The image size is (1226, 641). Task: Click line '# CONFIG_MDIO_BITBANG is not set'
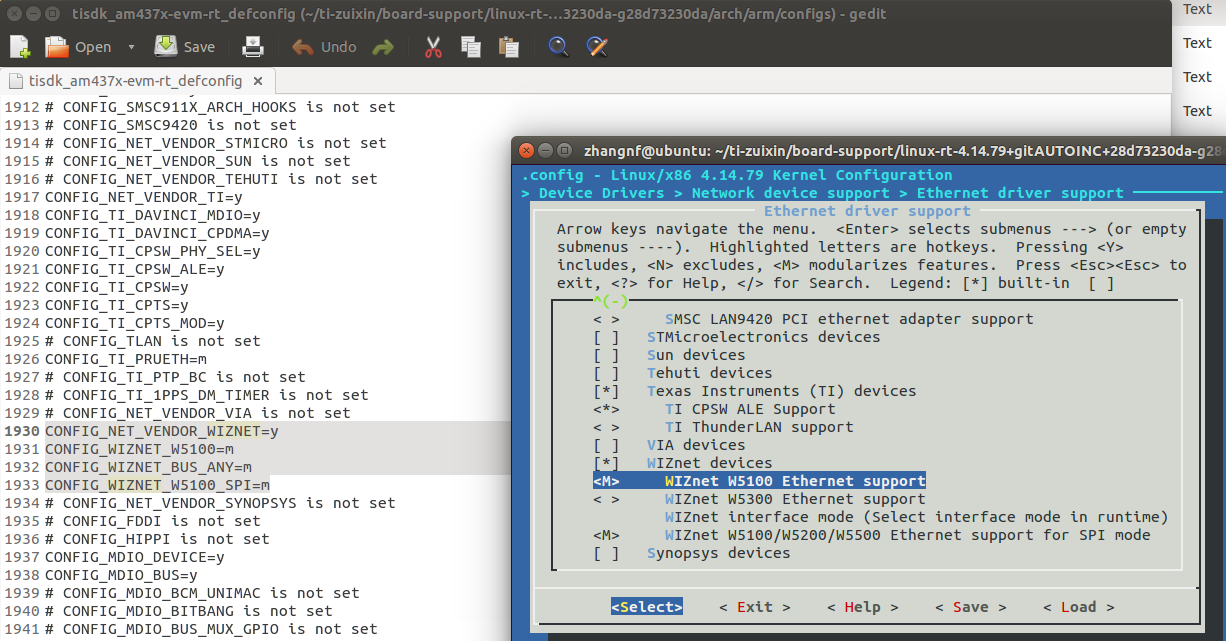(189, 611)
